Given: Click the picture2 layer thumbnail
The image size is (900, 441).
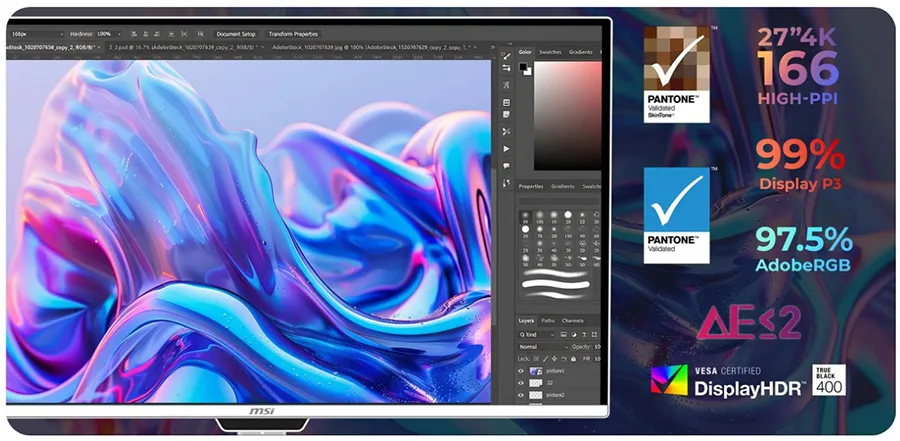Looking at the screenshot, I should (536, 395).
